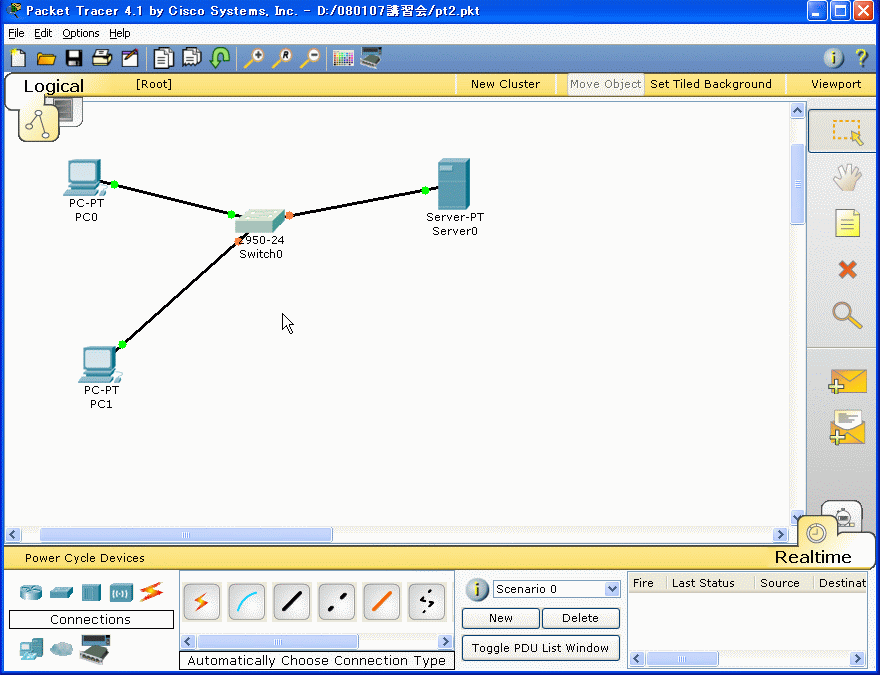Select the Hubs device category
This screenshot has height=675, width=880.
(91, 593)
